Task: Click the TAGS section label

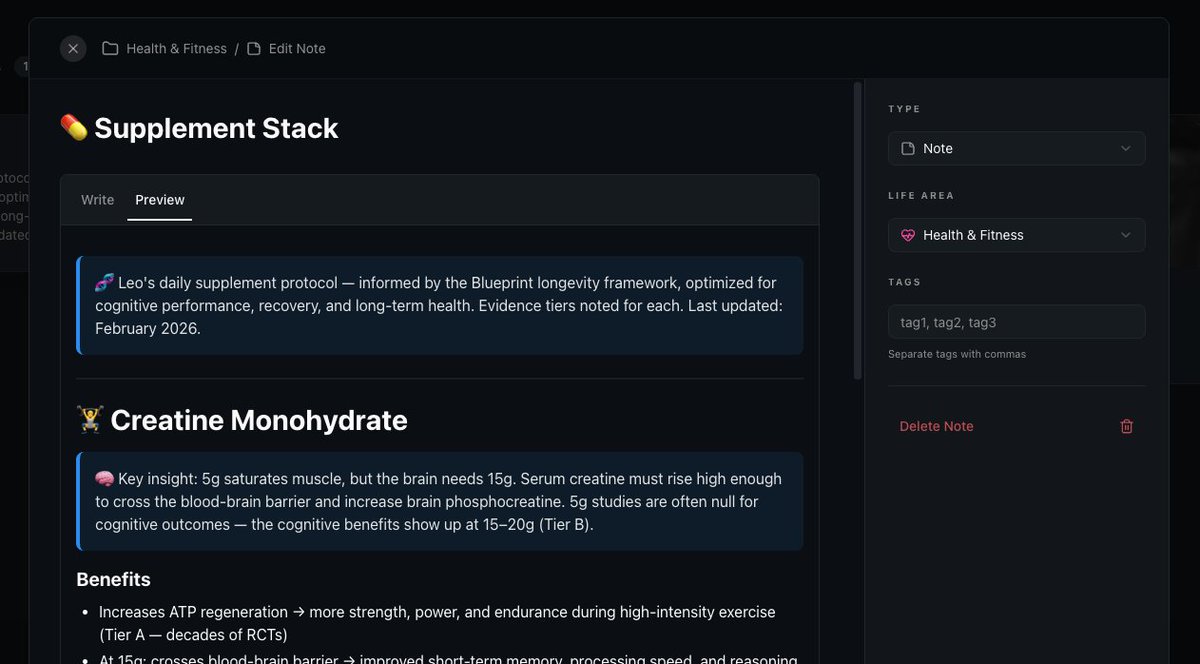Action: tap(904, 283)
